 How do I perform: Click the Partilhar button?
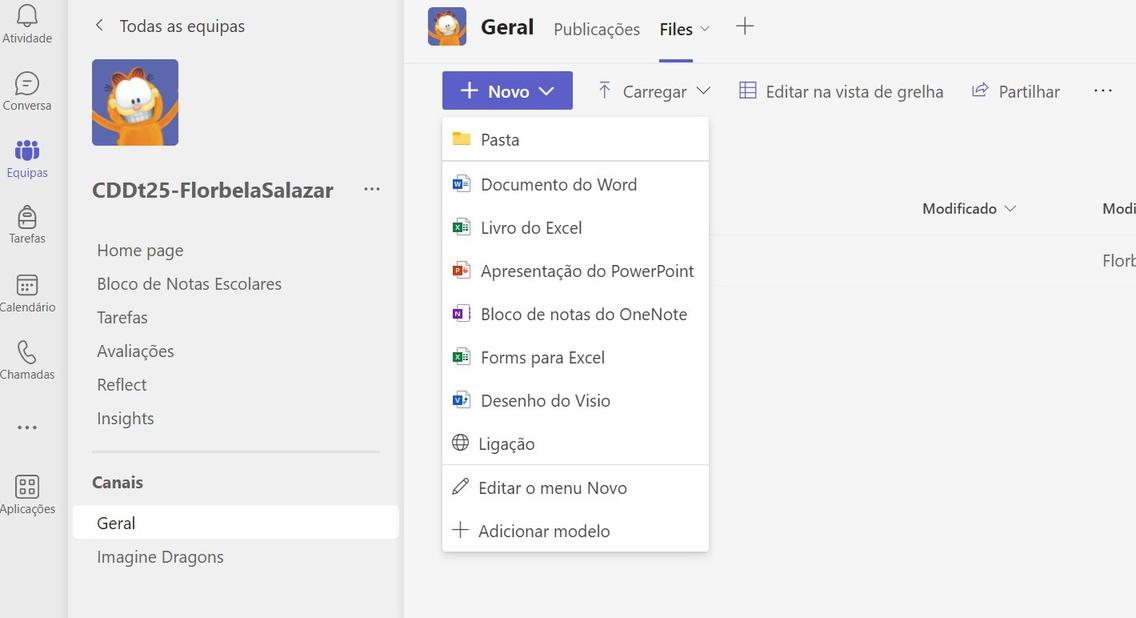pos(1016,91)
